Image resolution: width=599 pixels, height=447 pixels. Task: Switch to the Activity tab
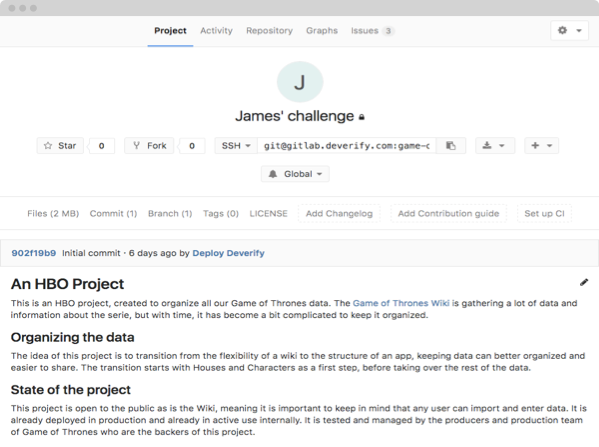(216, 31)
